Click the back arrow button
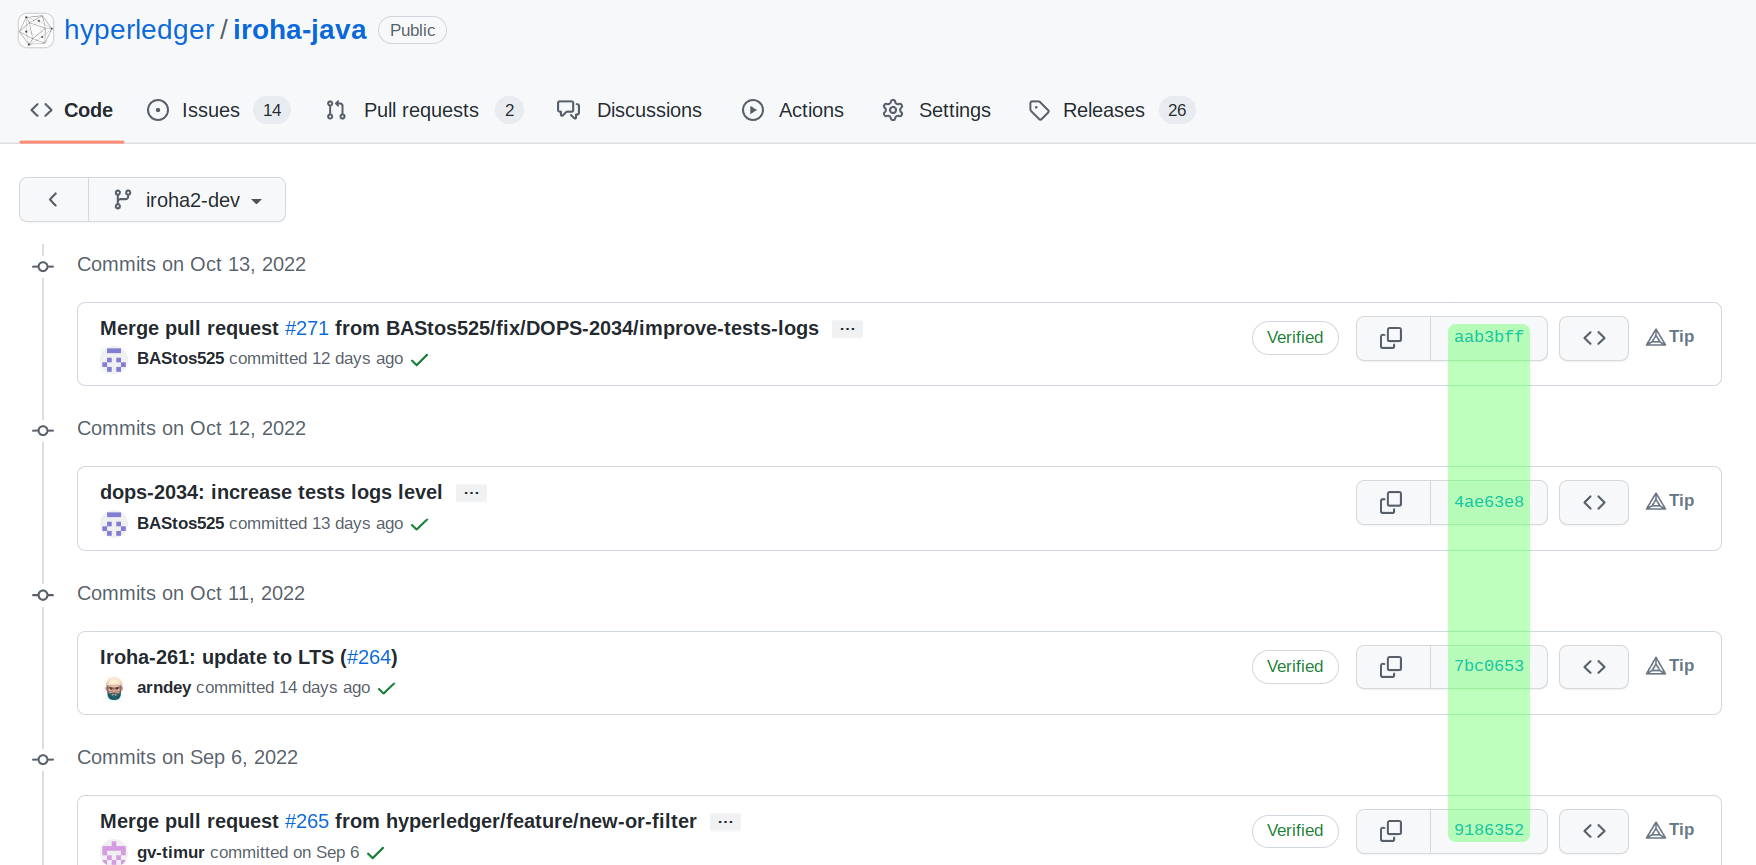 [x=54, y=200]
